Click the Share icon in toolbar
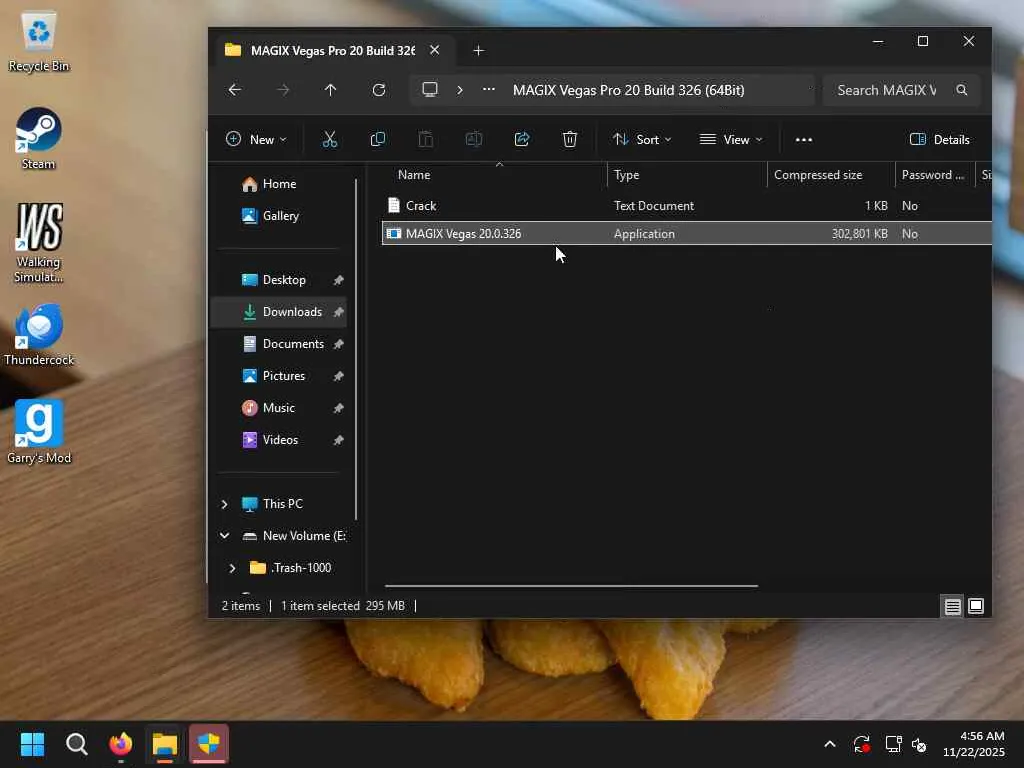 (x=522, y=139)
